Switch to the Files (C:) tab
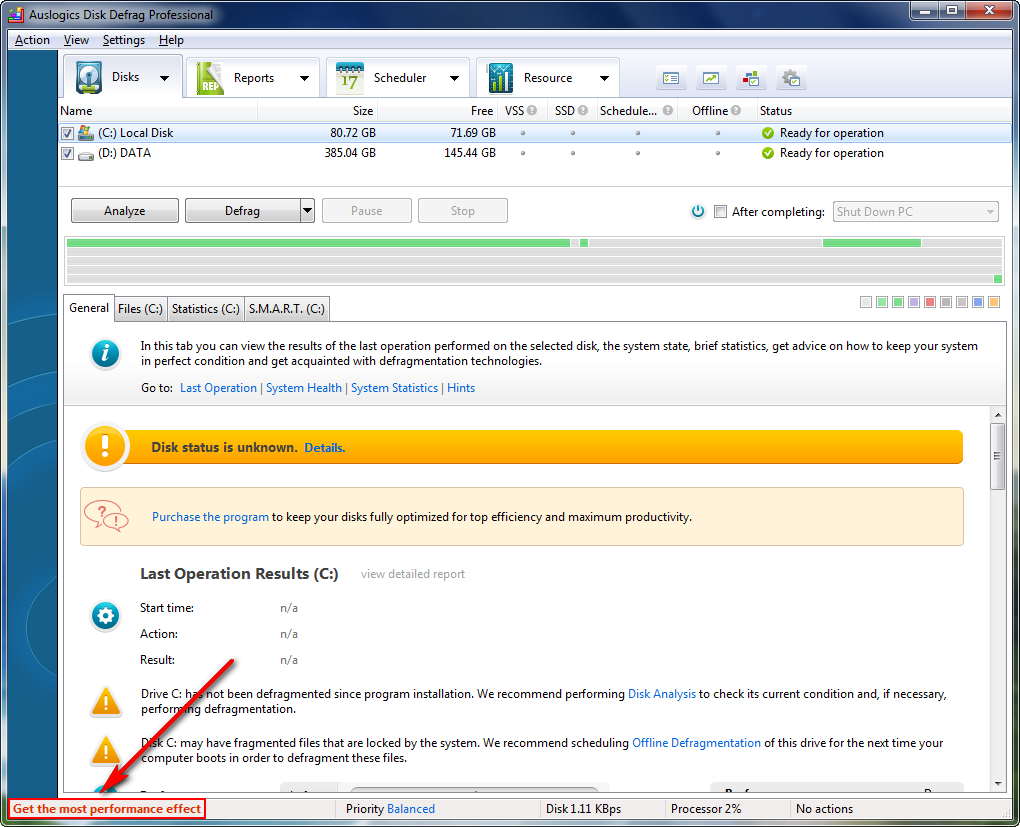Screen dimensions: 1020x827 pyautogui.click(x=141, y=309)
